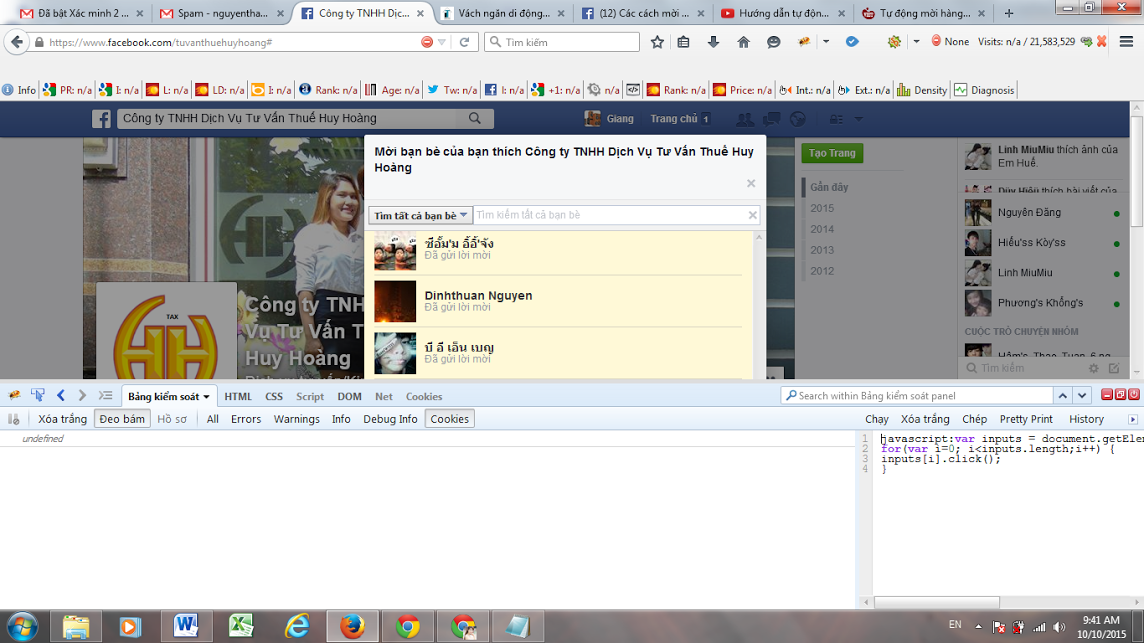Viewport: 1144px width, 643px height.
Task: Click the Firebug bug icon
Action: [x=14, y=396]
